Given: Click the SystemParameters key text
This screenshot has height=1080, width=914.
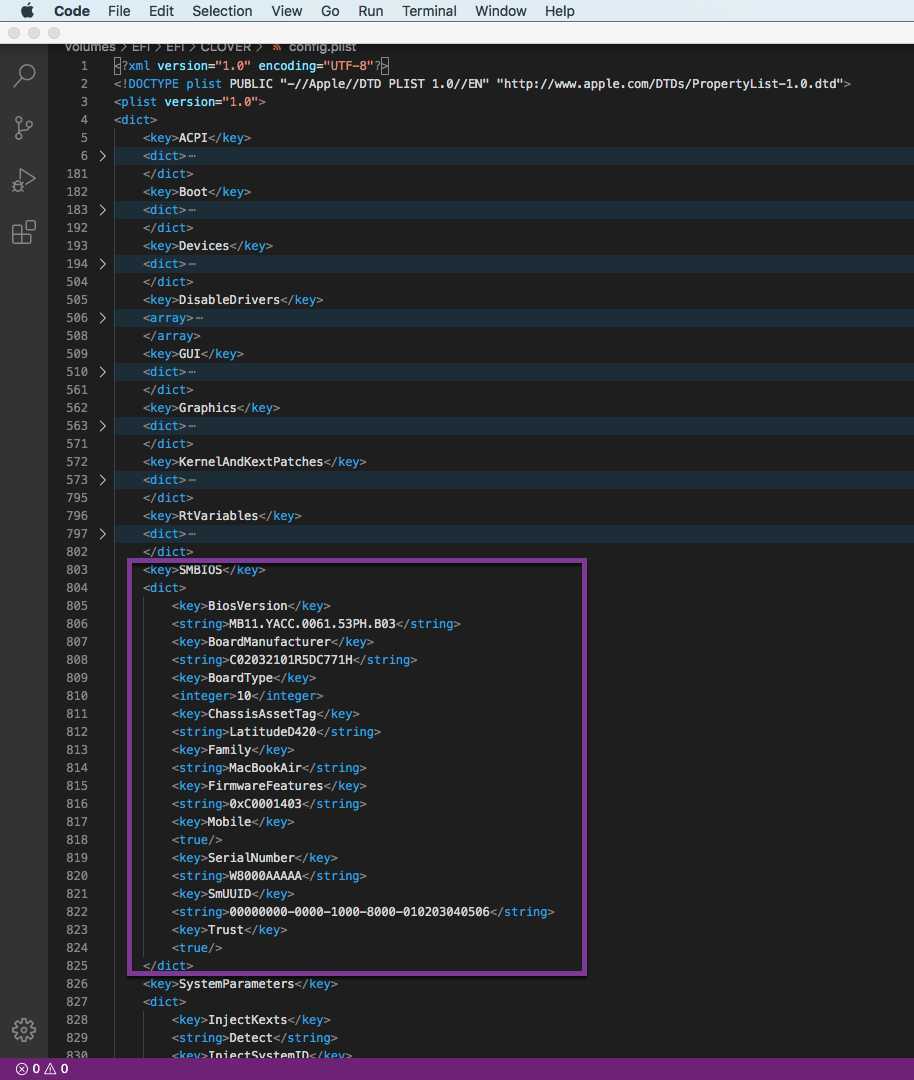Looking at the screenshot, I should 236,984.
